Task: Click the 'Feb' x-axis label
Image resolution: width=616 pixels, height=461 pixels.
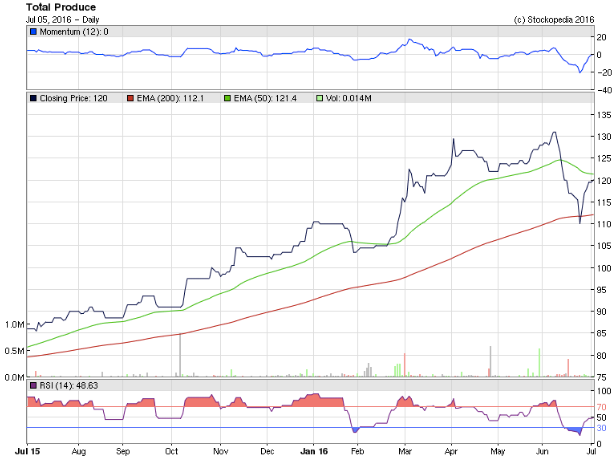Action: pyautogui.click(x=358, y=451)
